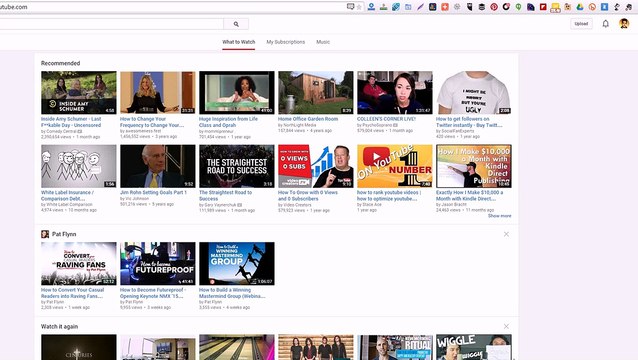Switch to Music tab
Screen dimensions: 638x360
click(x=323, y=42)
